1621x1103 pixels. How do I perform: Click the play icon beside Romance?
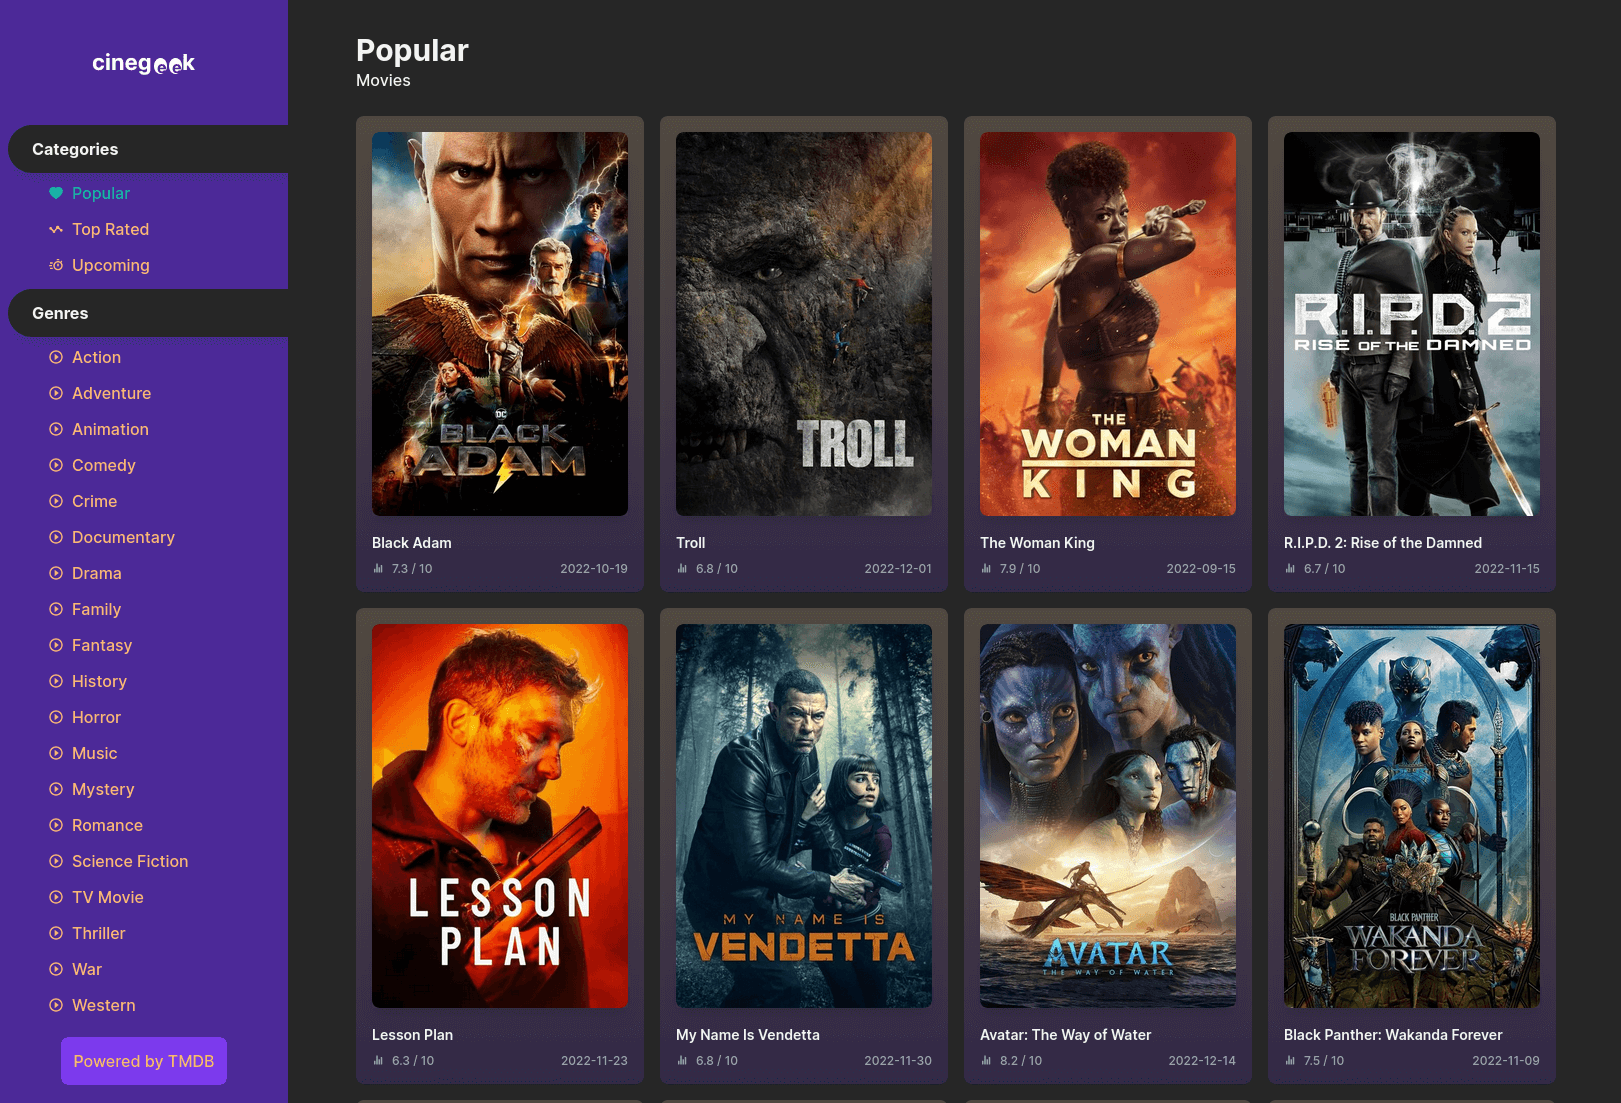56,825
